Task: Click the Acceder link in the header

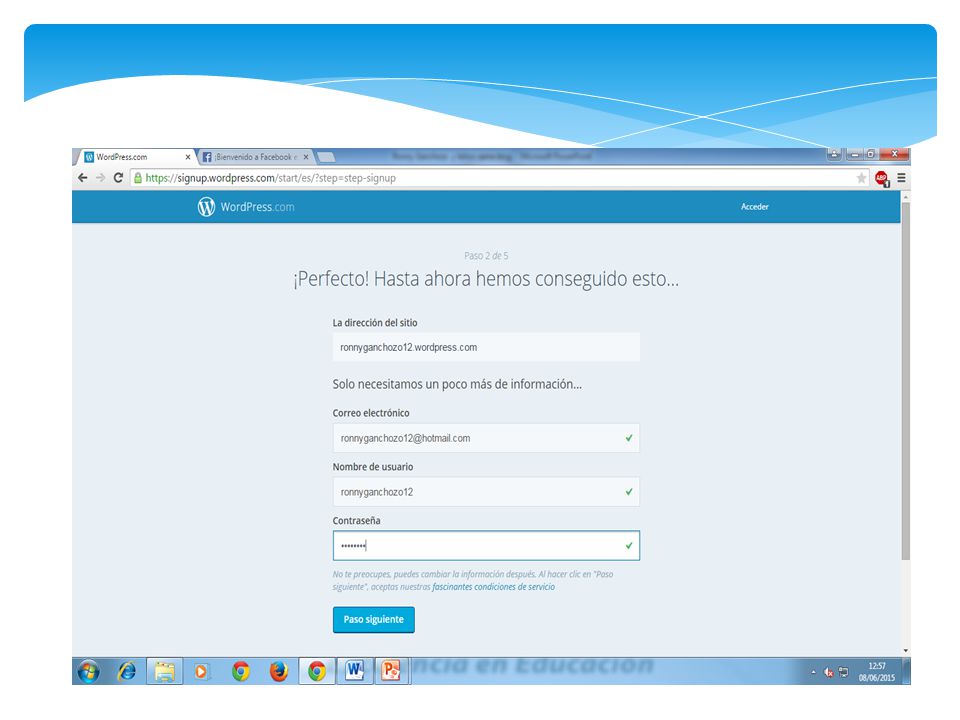Action: pyautogui.click(x=755, y=207)
